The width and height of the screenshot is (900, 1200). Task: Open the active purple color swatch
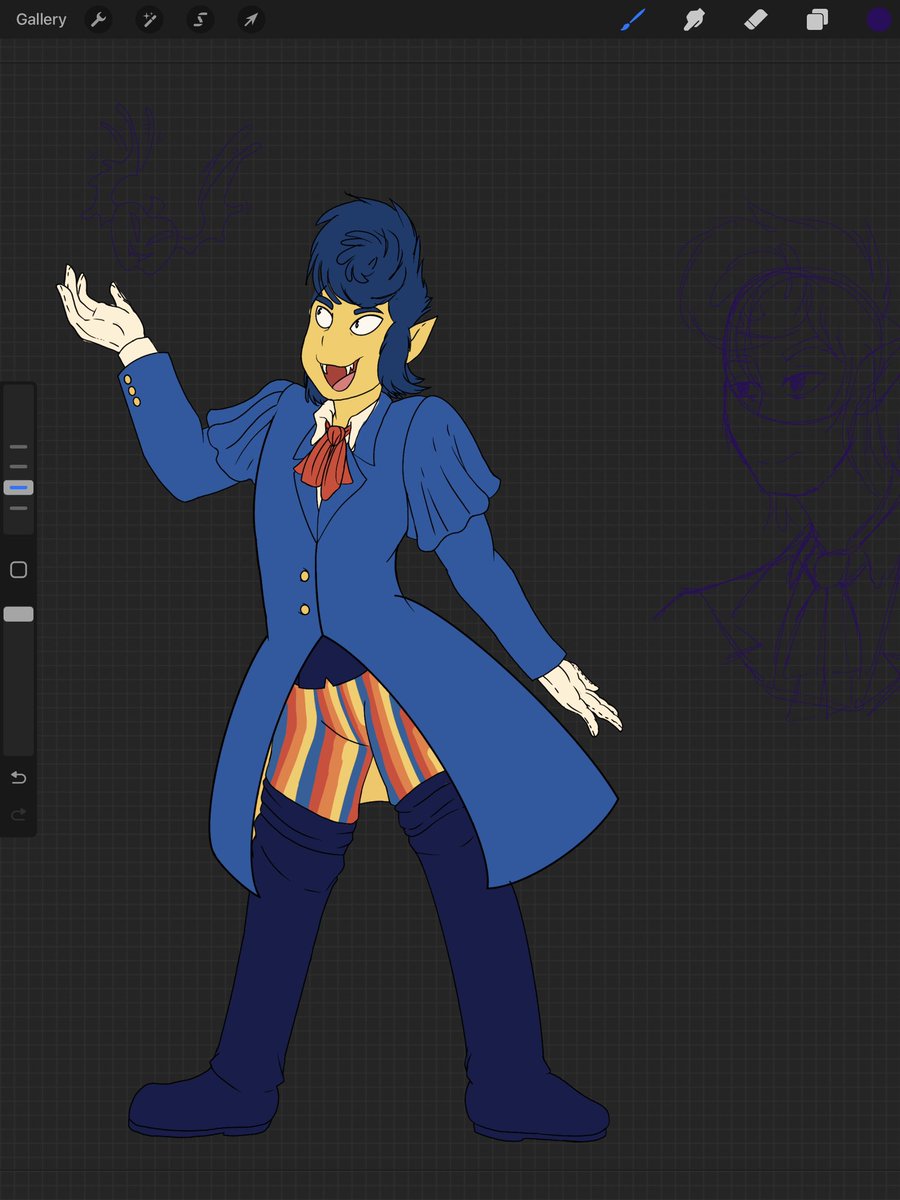[879, 19]
